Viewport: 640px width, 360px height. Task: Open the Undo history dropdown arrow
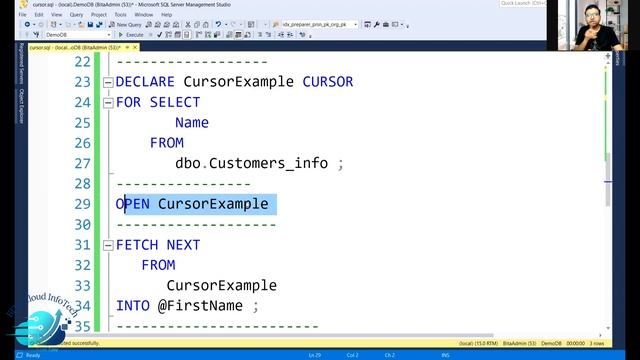(x=226, y=24)
